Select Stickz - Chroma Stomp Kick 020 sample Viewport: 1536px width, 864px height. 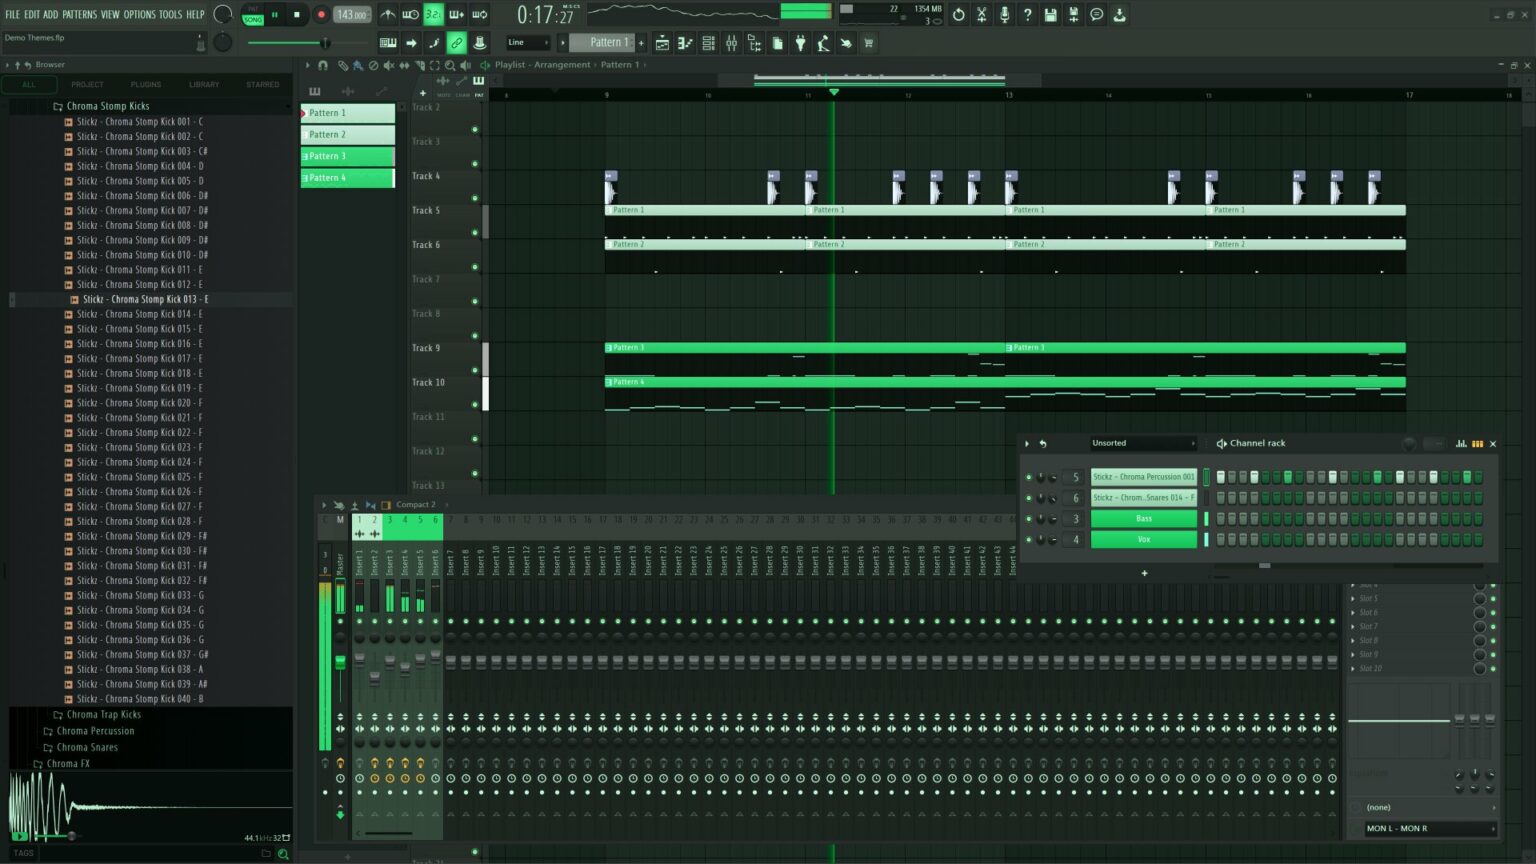point(140,403)
